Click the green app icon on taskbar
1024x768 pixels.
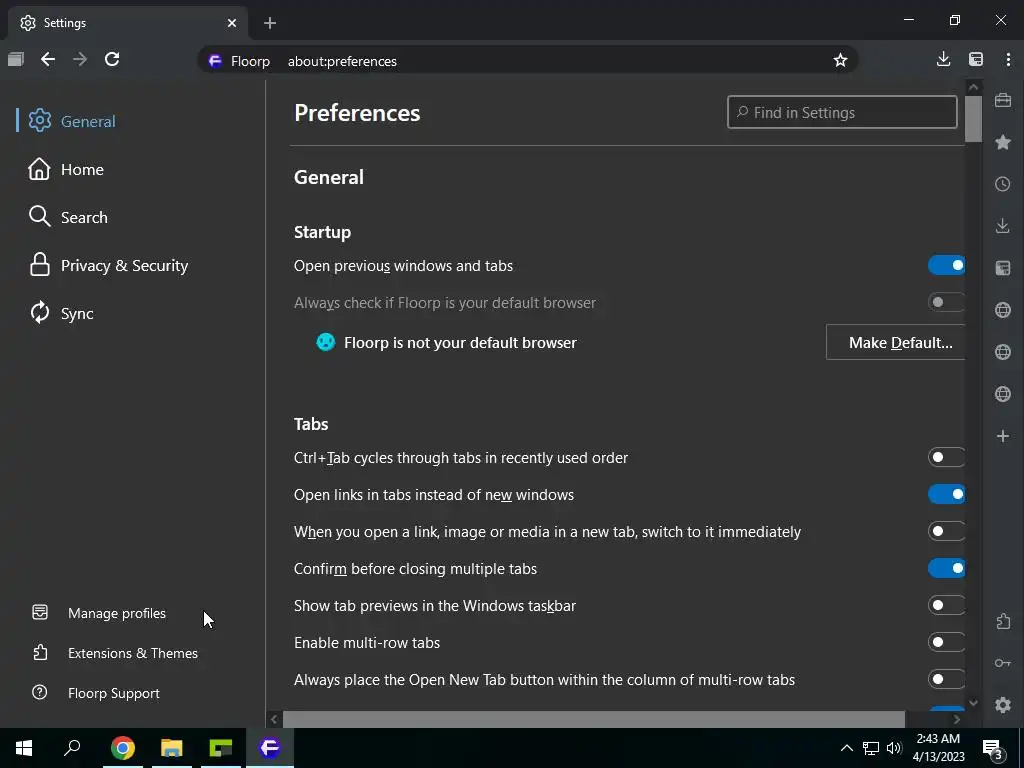tap(221, 747)
